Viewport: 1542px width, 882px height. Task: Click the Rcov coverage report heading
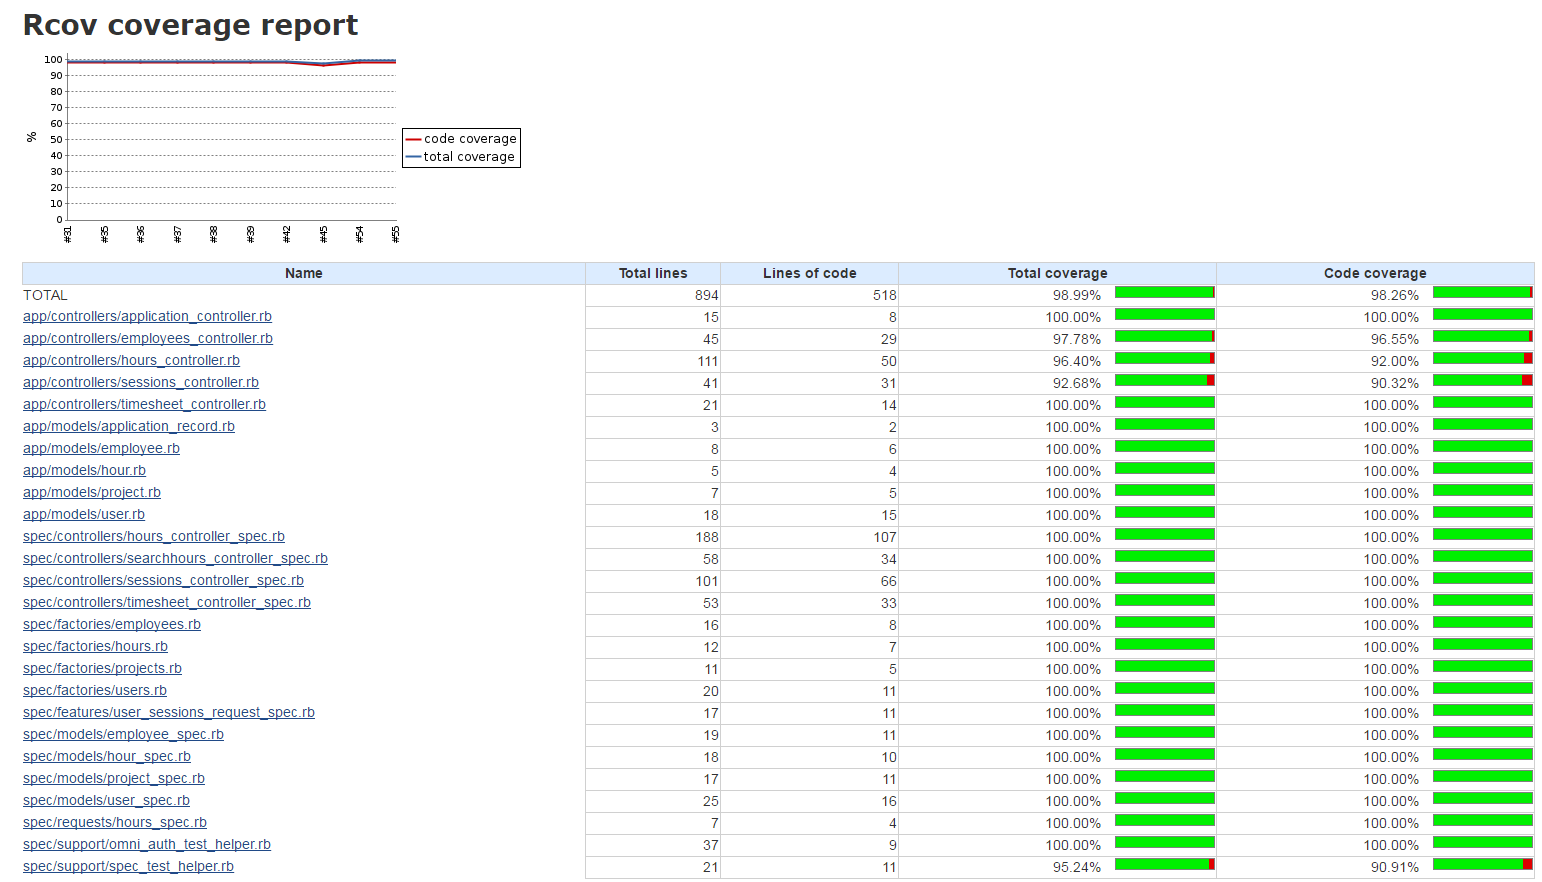pos(190,25)
